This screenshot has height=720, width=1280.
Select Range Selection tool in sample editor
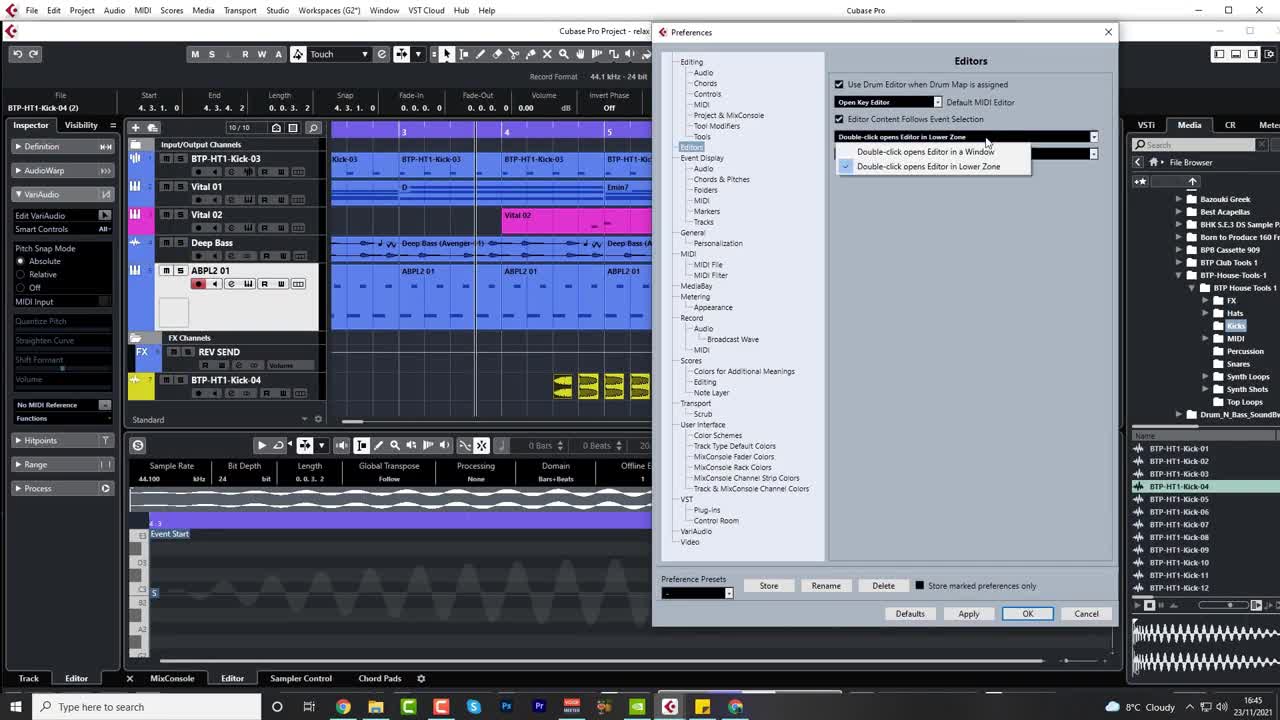(x=362, y=445)
